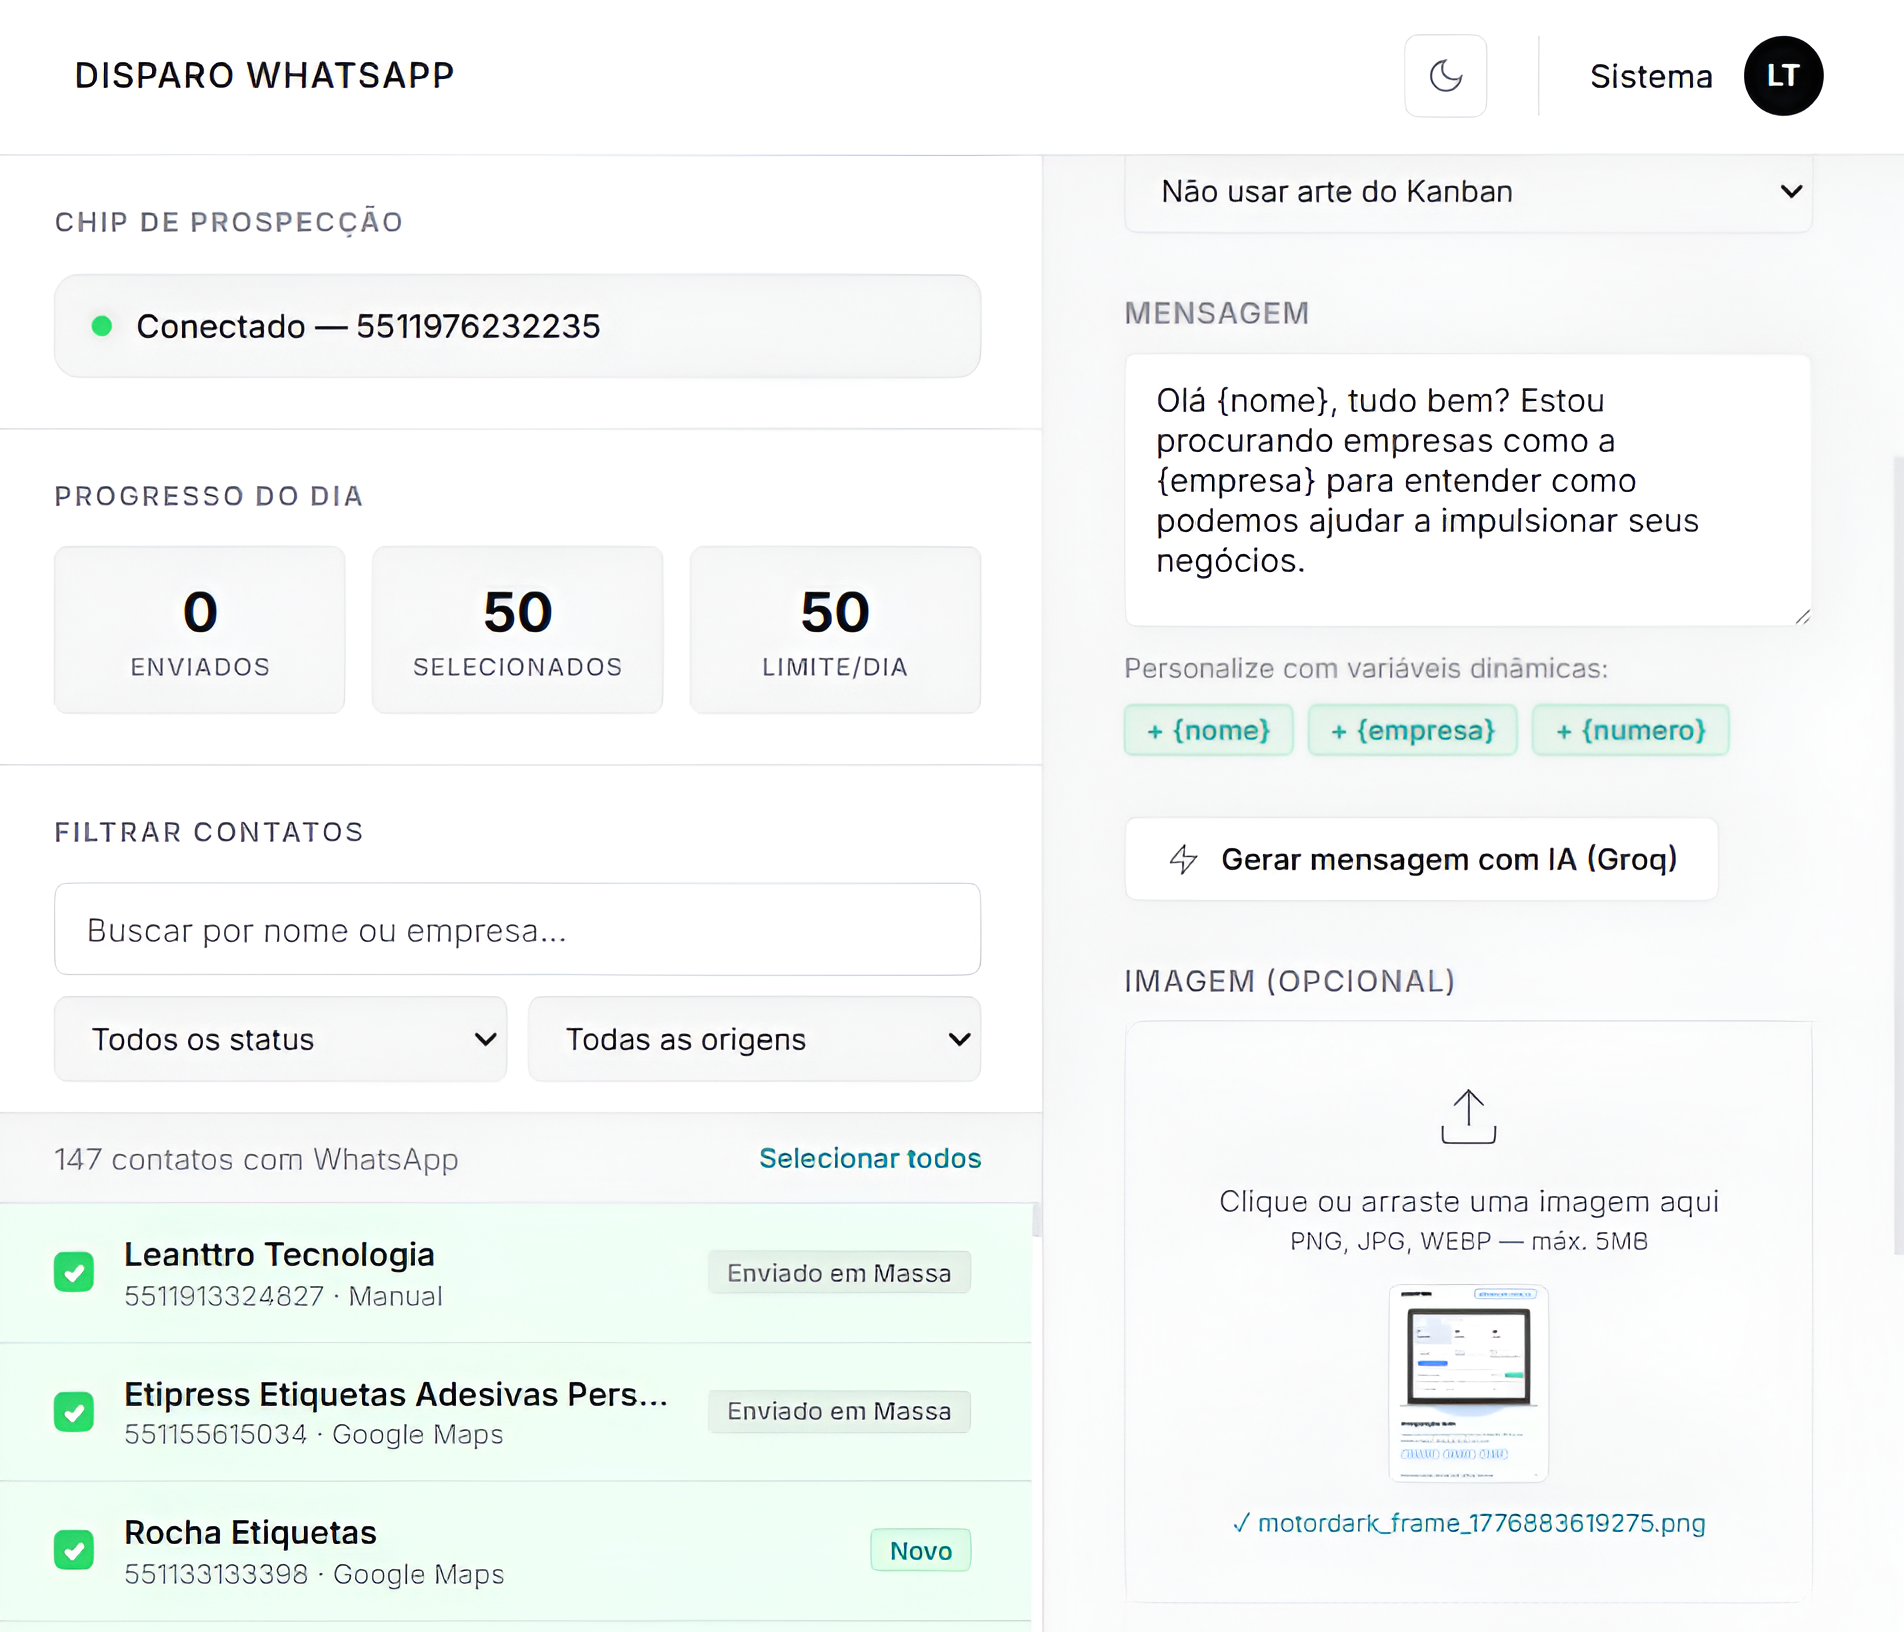Click the upload arrow icon
This screenshot has height=1632, width=1904.
click(1468, 1116)
